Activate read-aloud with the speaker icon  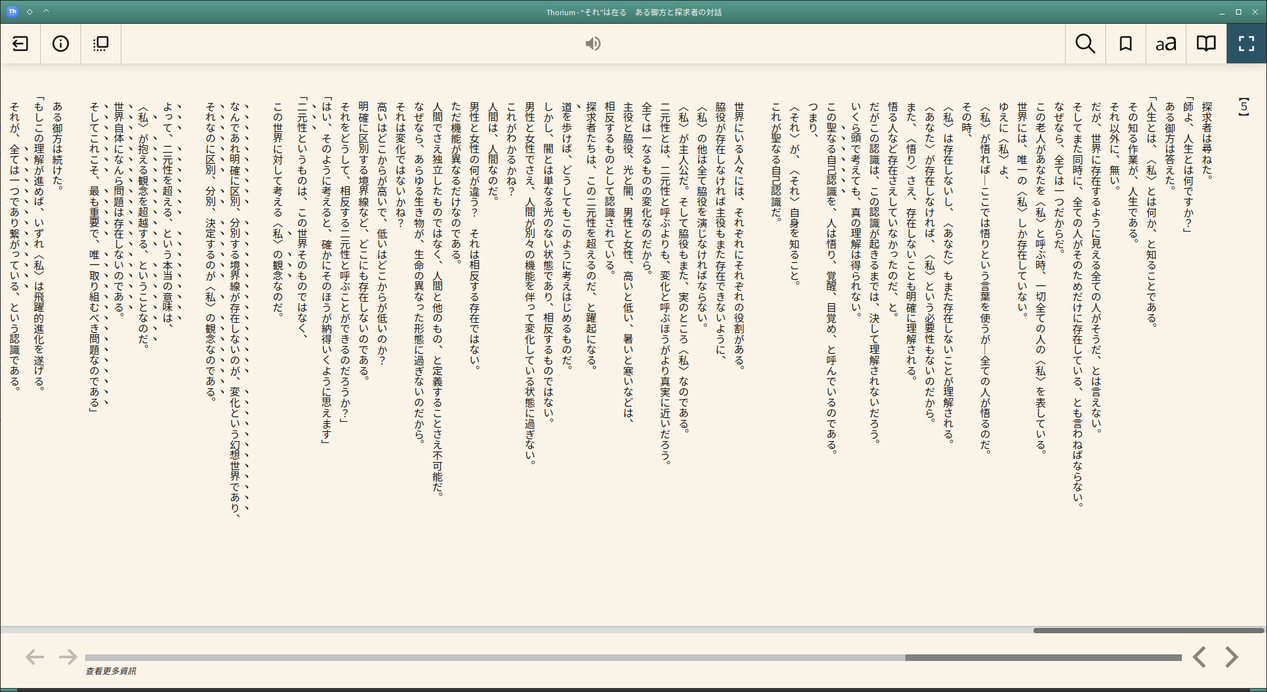(593, 44)
